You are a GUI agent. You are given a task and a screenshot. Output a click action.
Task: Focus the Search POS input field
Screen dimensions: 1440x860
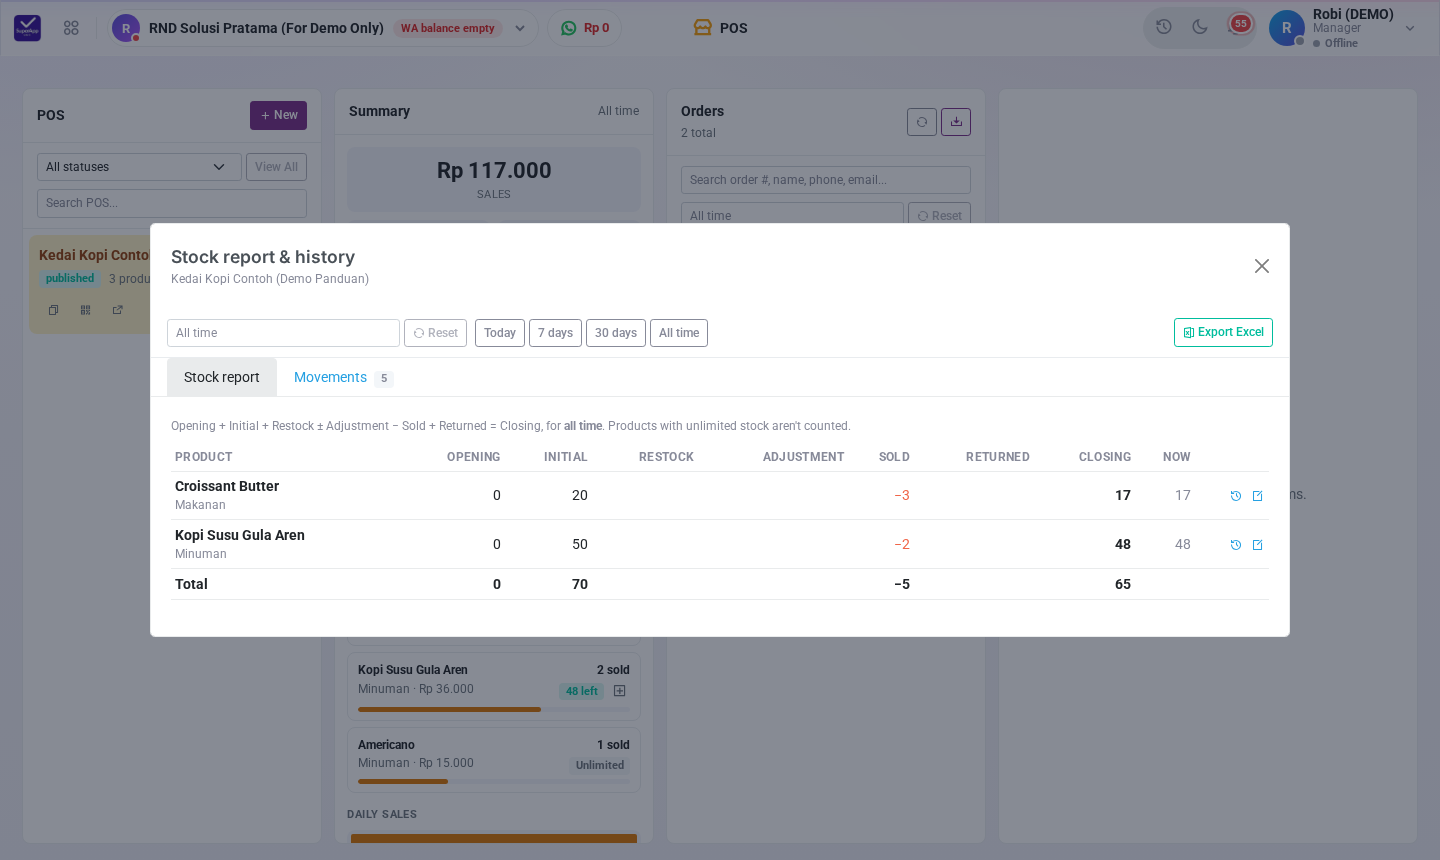tap(172, 203)
